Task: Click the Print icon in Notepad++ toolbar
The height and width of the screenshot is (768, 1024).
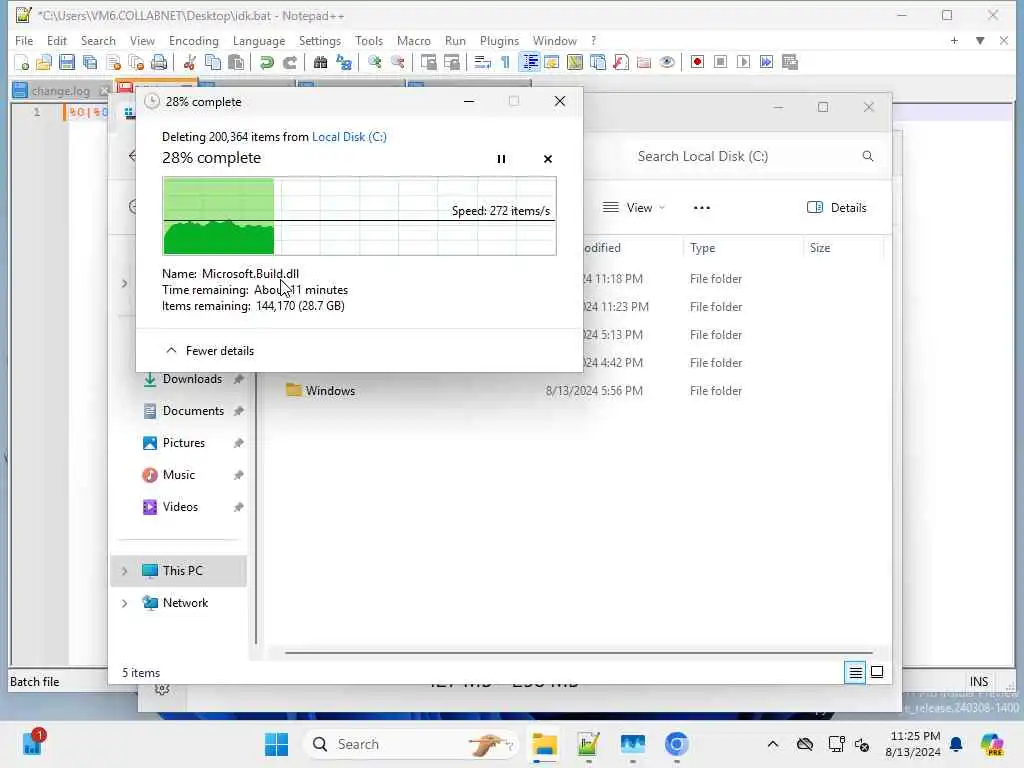Action: tap(159, 62)
